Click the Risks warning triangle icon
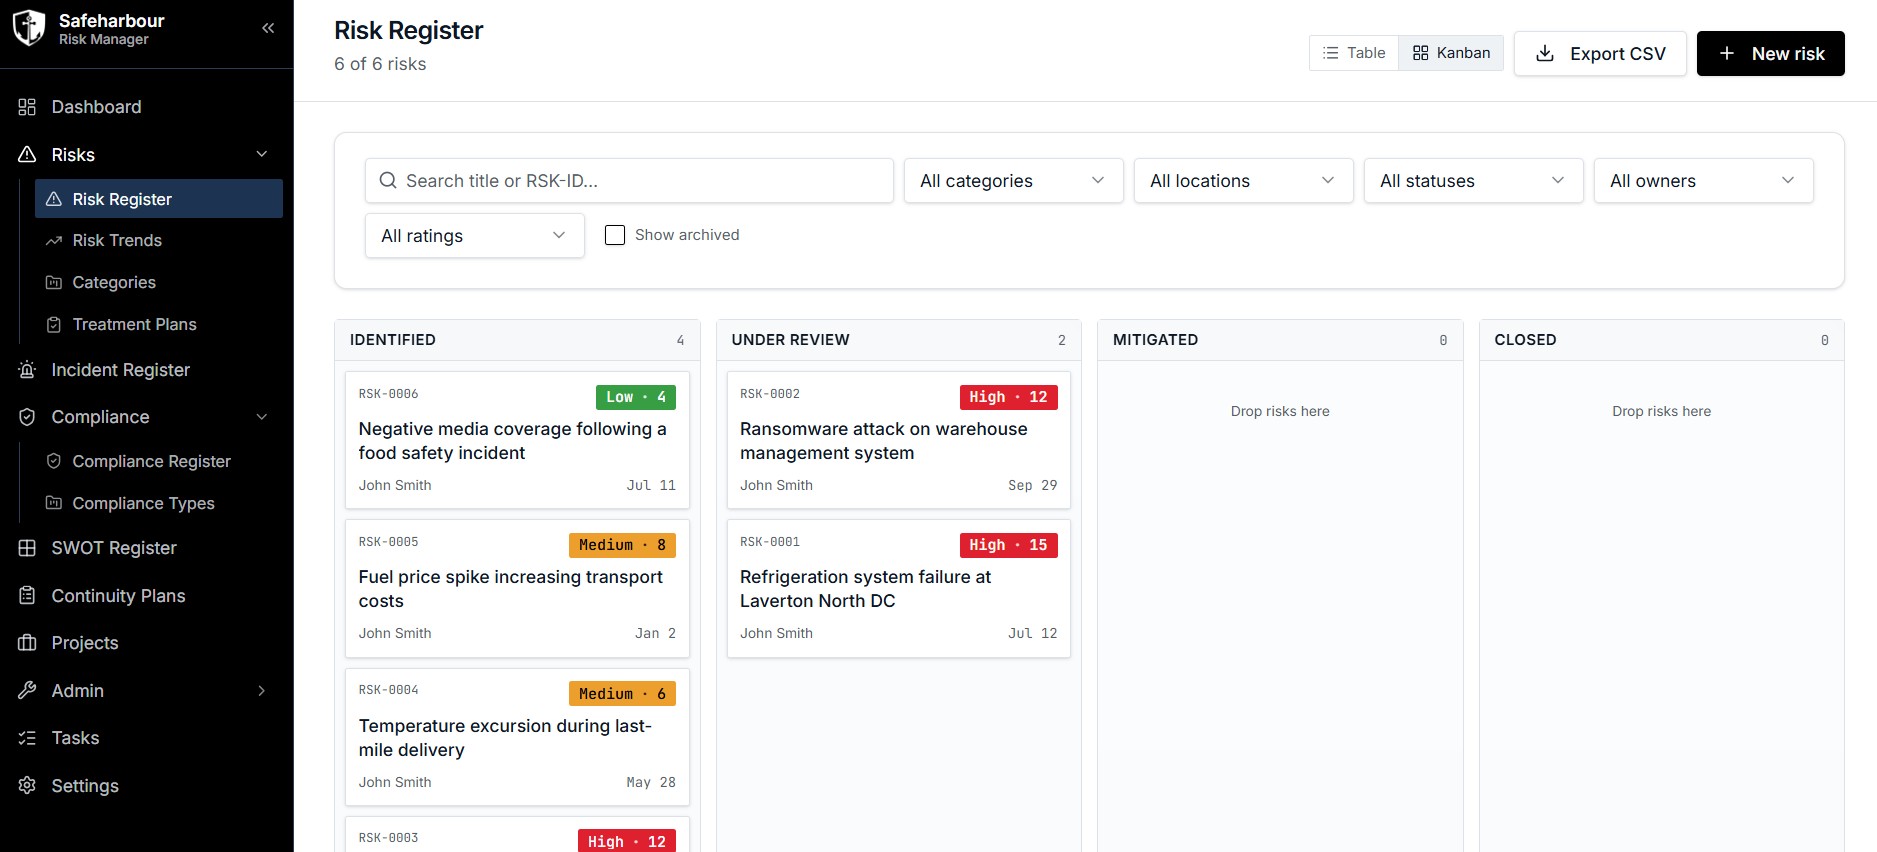This screenshot has height=852, width=1877. pyautogui.click(x=27, y=155)
